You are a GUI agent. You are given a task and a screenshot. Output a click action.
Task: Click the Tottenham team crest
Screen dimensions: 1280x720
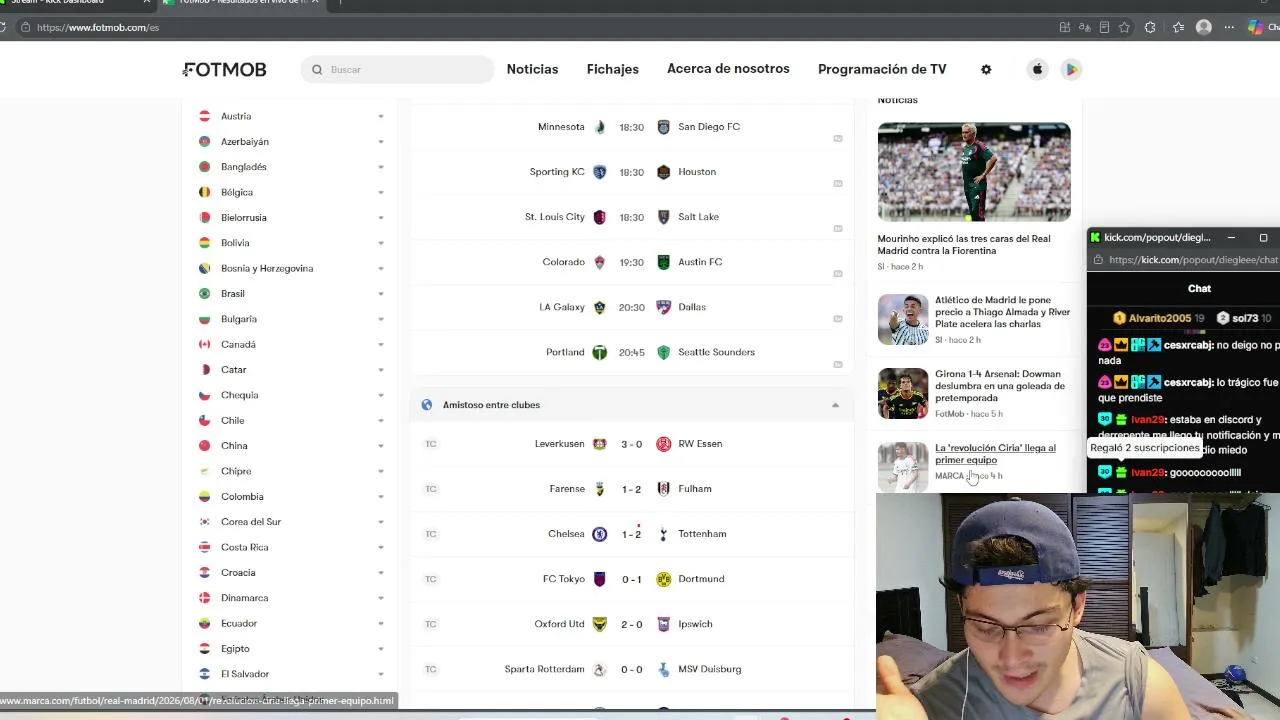pyautogui.click(x=663, y=534)
